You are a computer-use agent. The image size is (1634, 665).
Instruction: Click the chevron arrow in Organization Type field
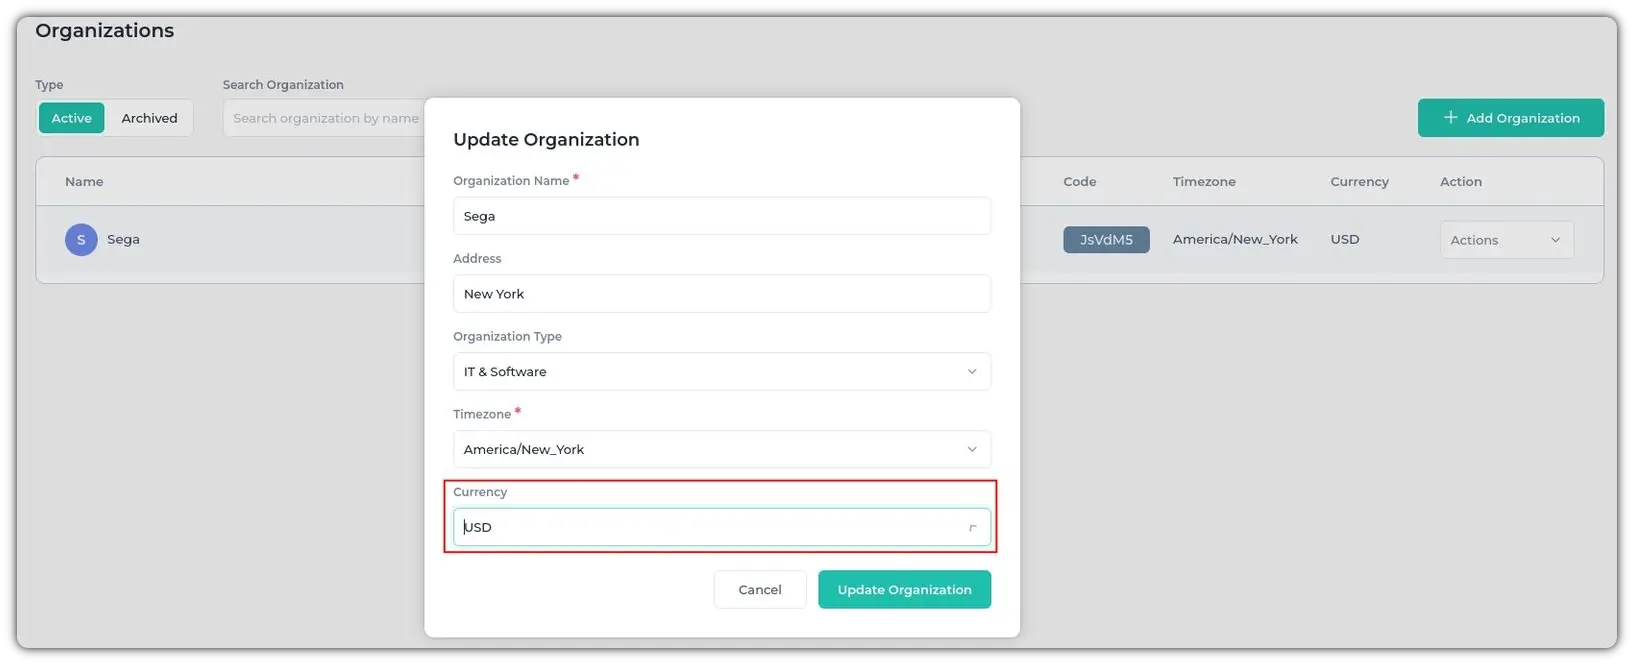point(971,372)
